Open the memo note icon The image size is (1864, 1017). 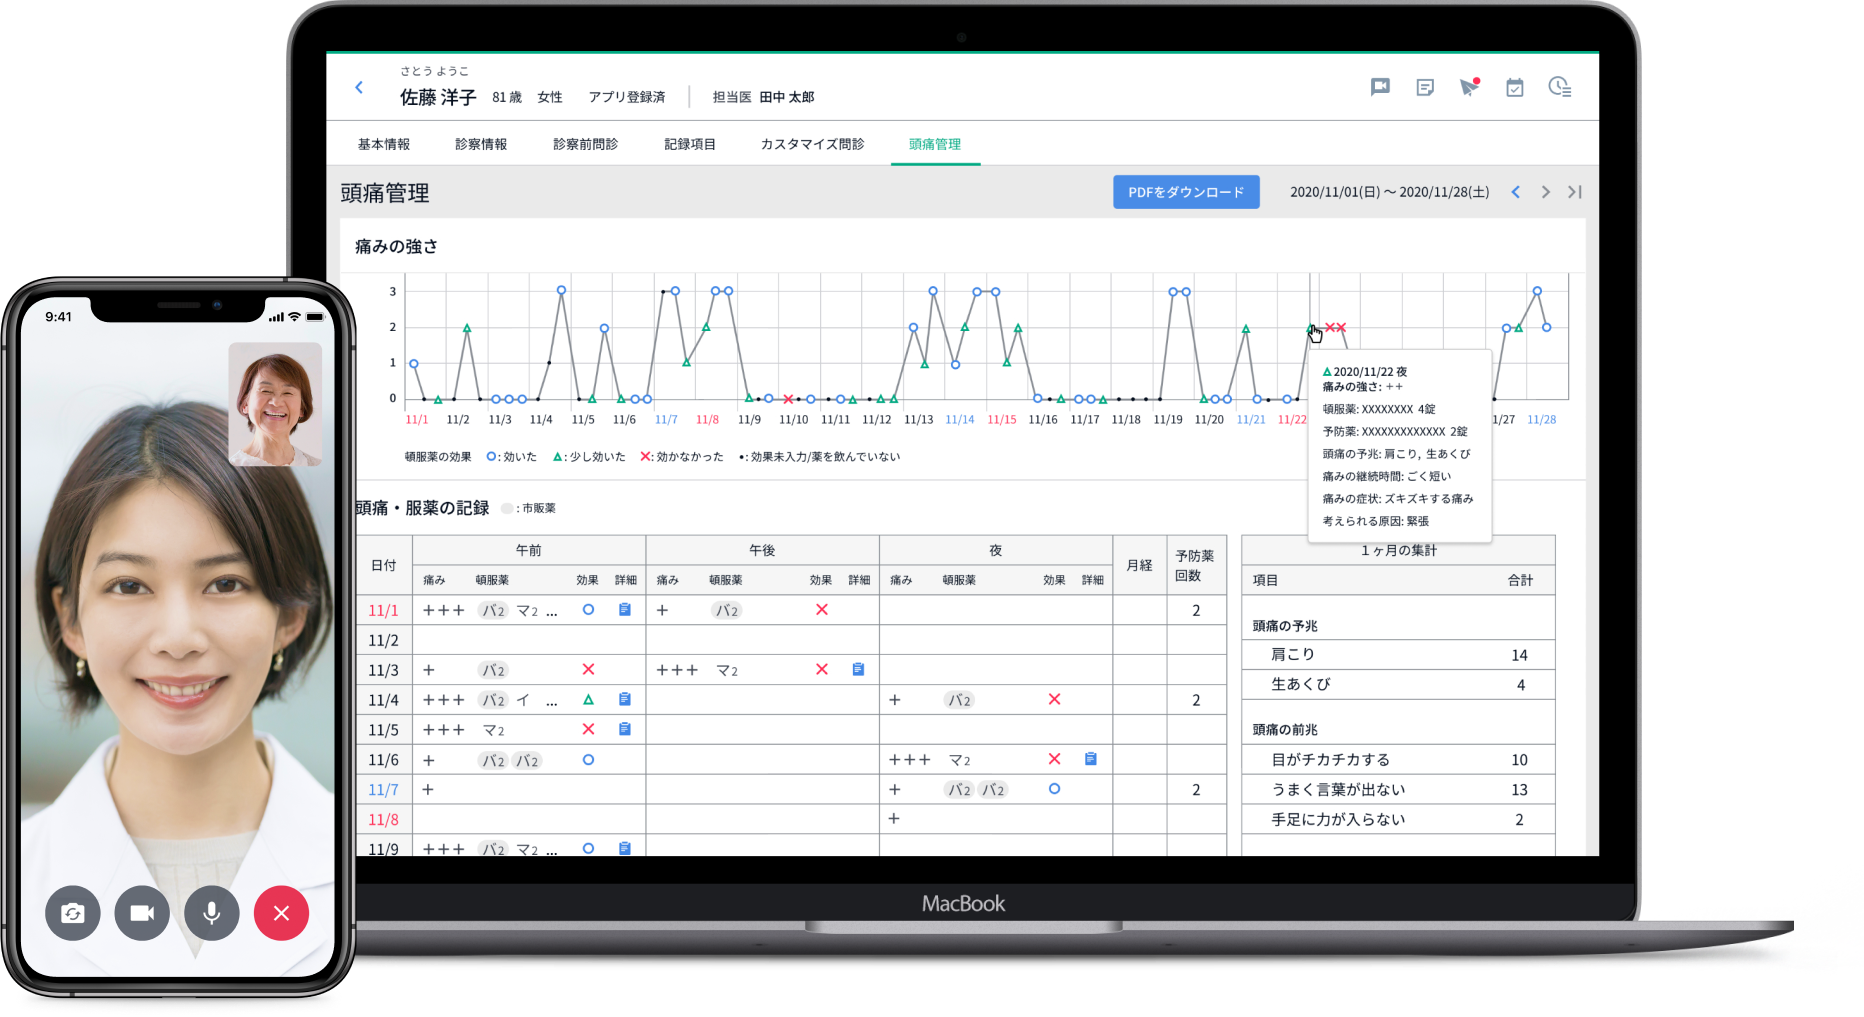1425,88
